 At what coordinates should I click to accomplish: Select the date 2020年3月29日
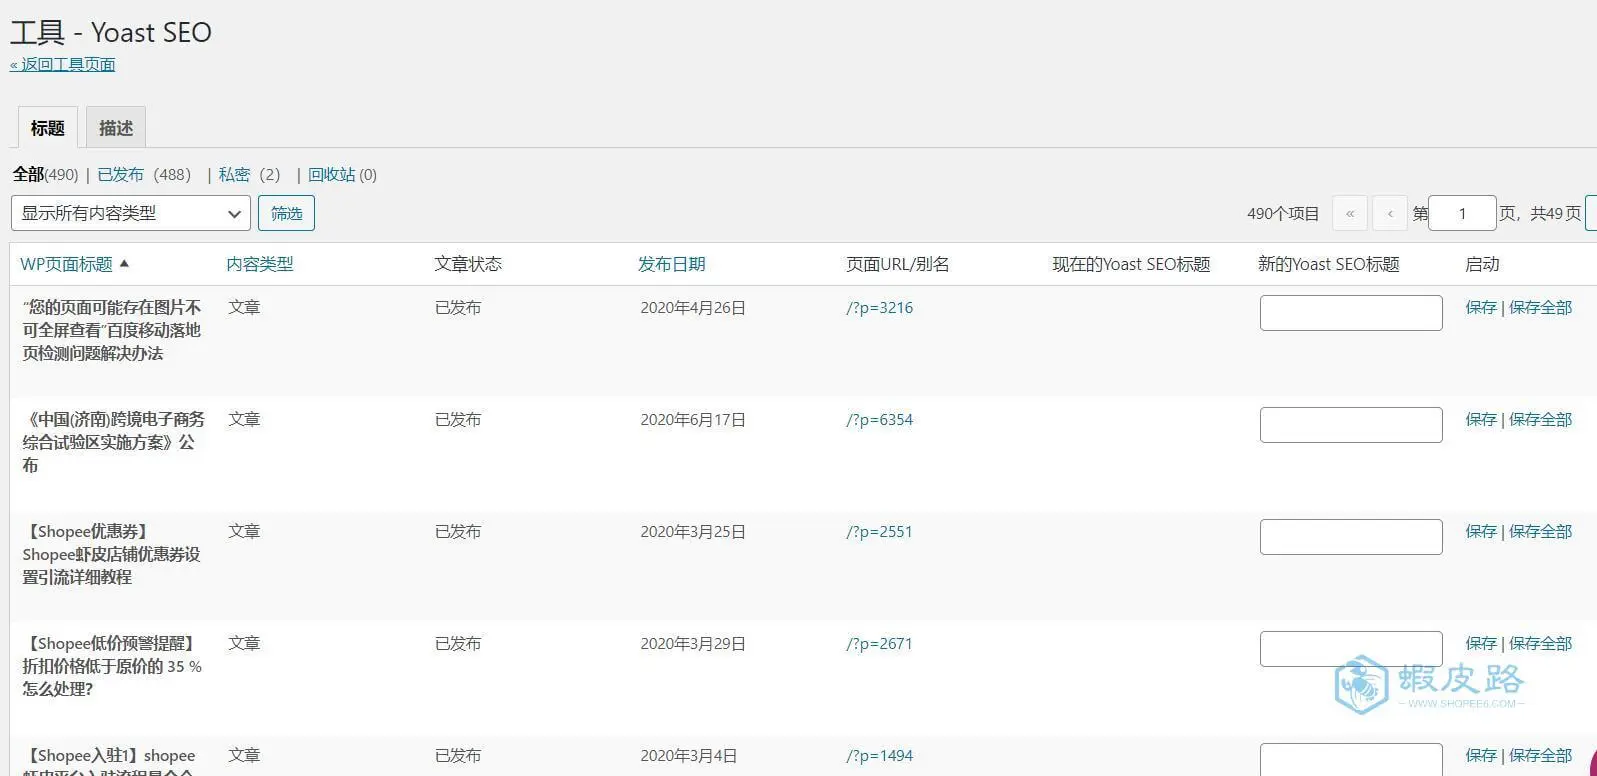693,644
